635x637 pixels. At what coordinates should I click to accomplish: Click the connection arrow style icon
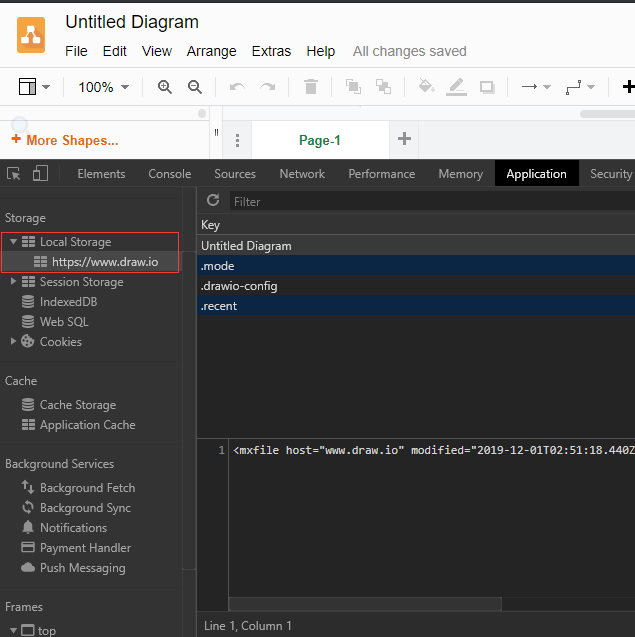pos(529,87)
